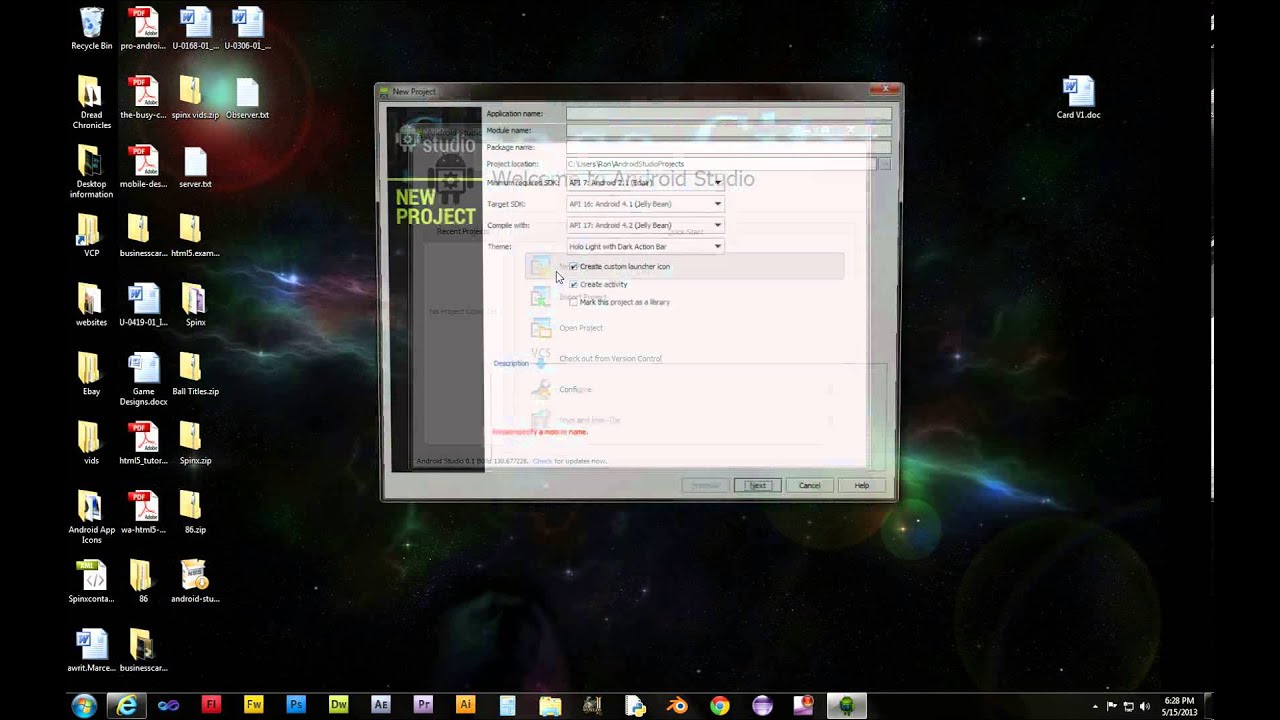This screenshot has height=720, width=1280.
Task: Switch to Android Studio taskbar icon
Action: pyautogui.click(x=847, y=705)
